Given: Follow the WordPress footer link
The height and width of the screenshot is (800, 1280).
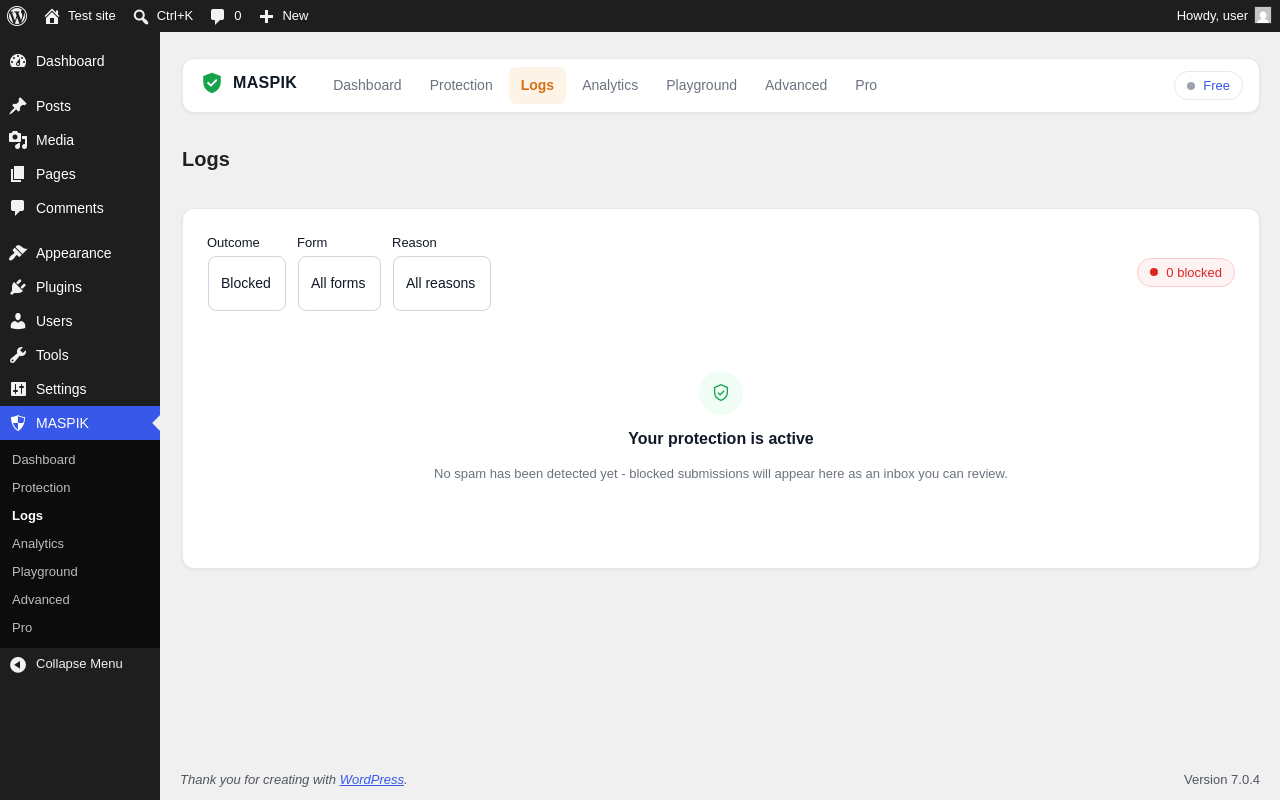Looking at the screenshot, I should (372, 779).
